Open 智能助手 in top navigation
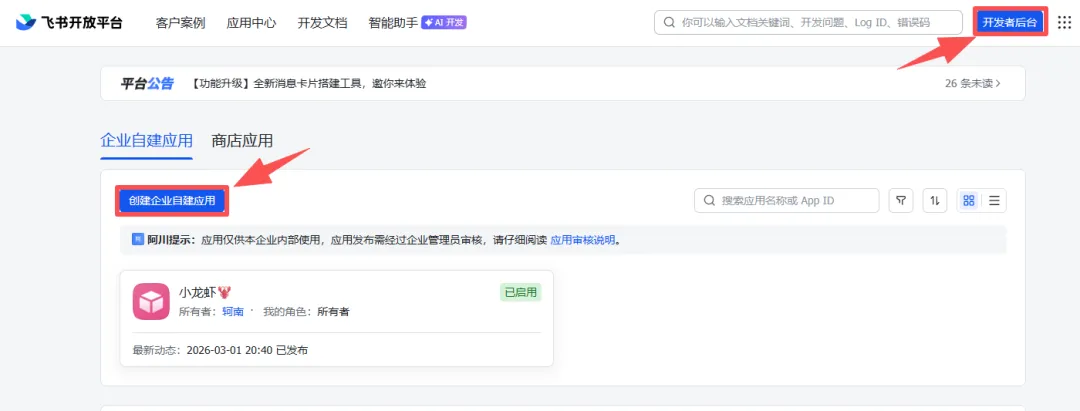Screen dimensions: 1080x411 (393, 23)
